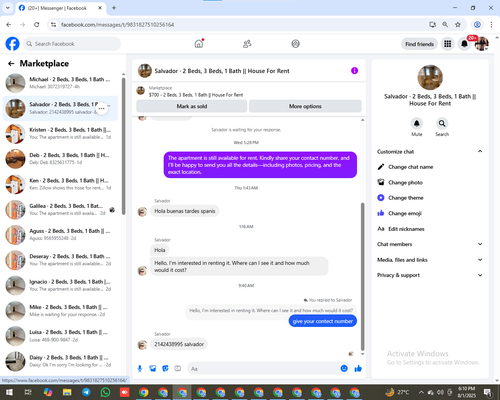
Task: Open Kristen's conversation
Action: coord(60,134)
